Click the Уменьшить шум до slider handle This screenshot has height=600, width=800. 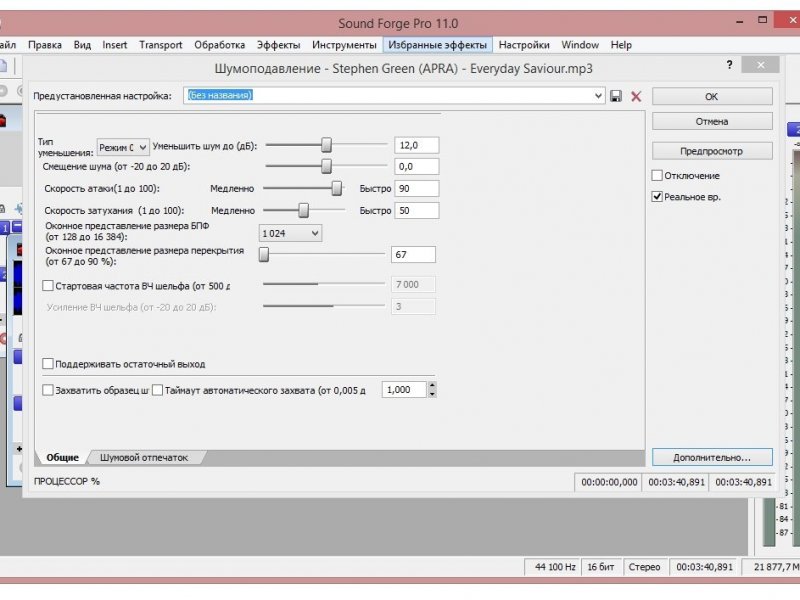click(327, 145)
